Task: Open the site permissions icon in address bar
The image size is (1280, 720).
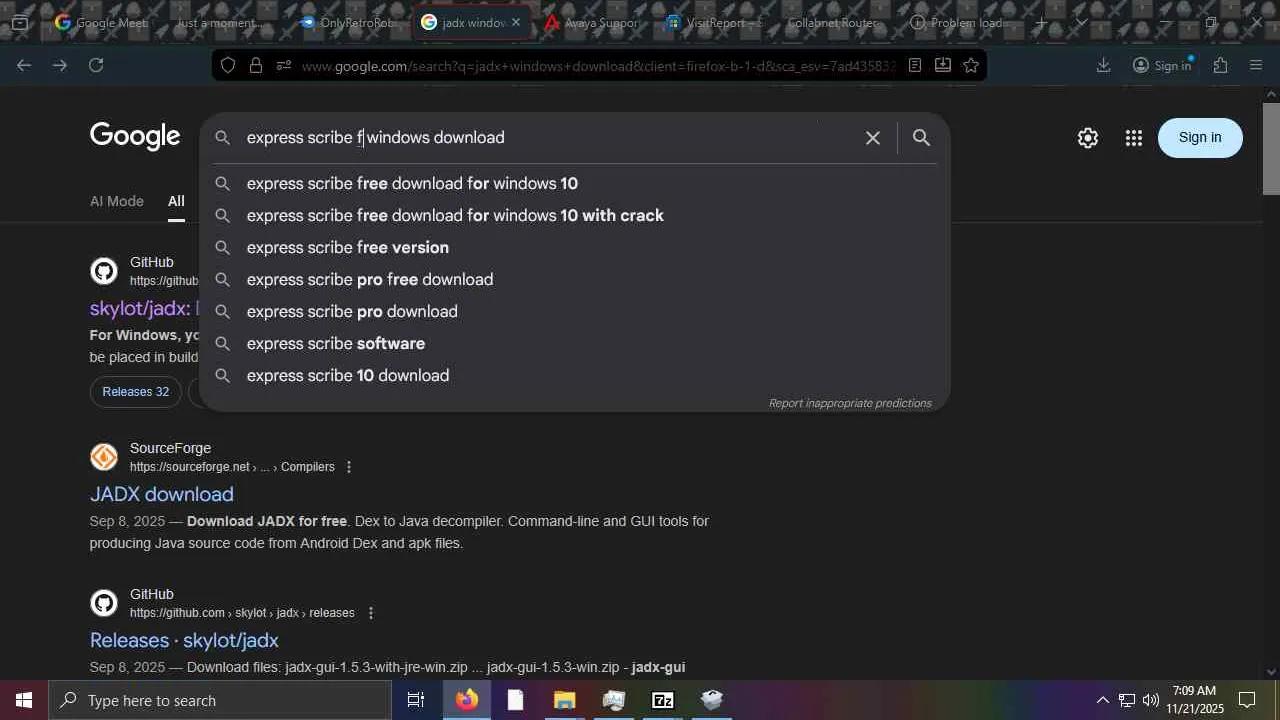Action: click(284, 65)
